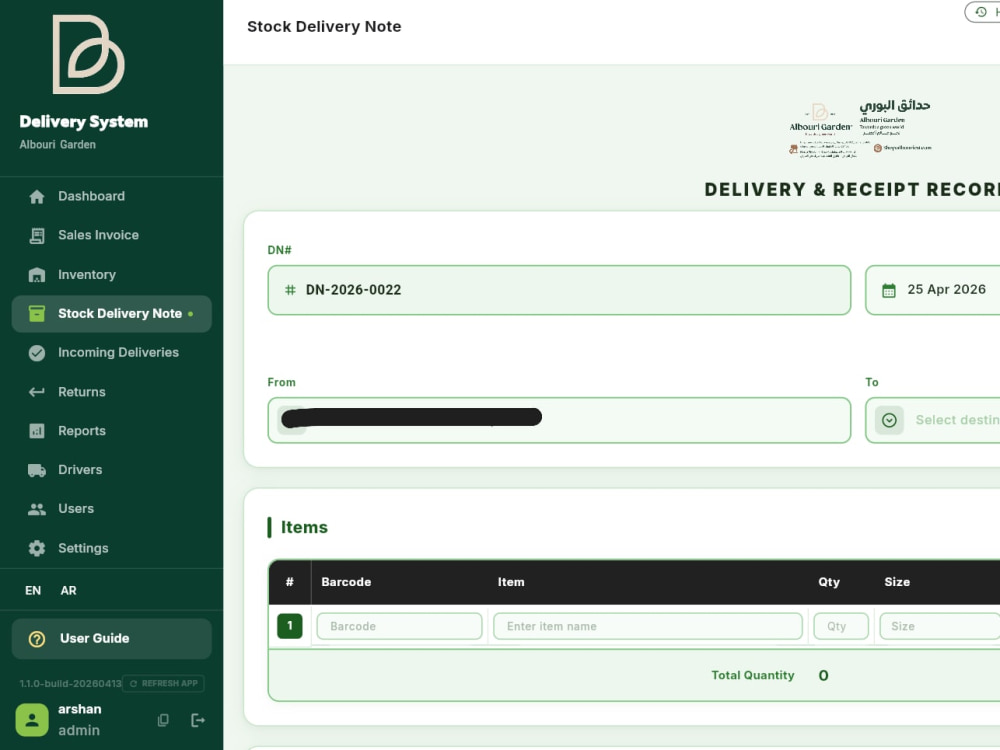Screen dimensions: 1000x750
Task: Click the Qty column header
Action: [829, 582]
